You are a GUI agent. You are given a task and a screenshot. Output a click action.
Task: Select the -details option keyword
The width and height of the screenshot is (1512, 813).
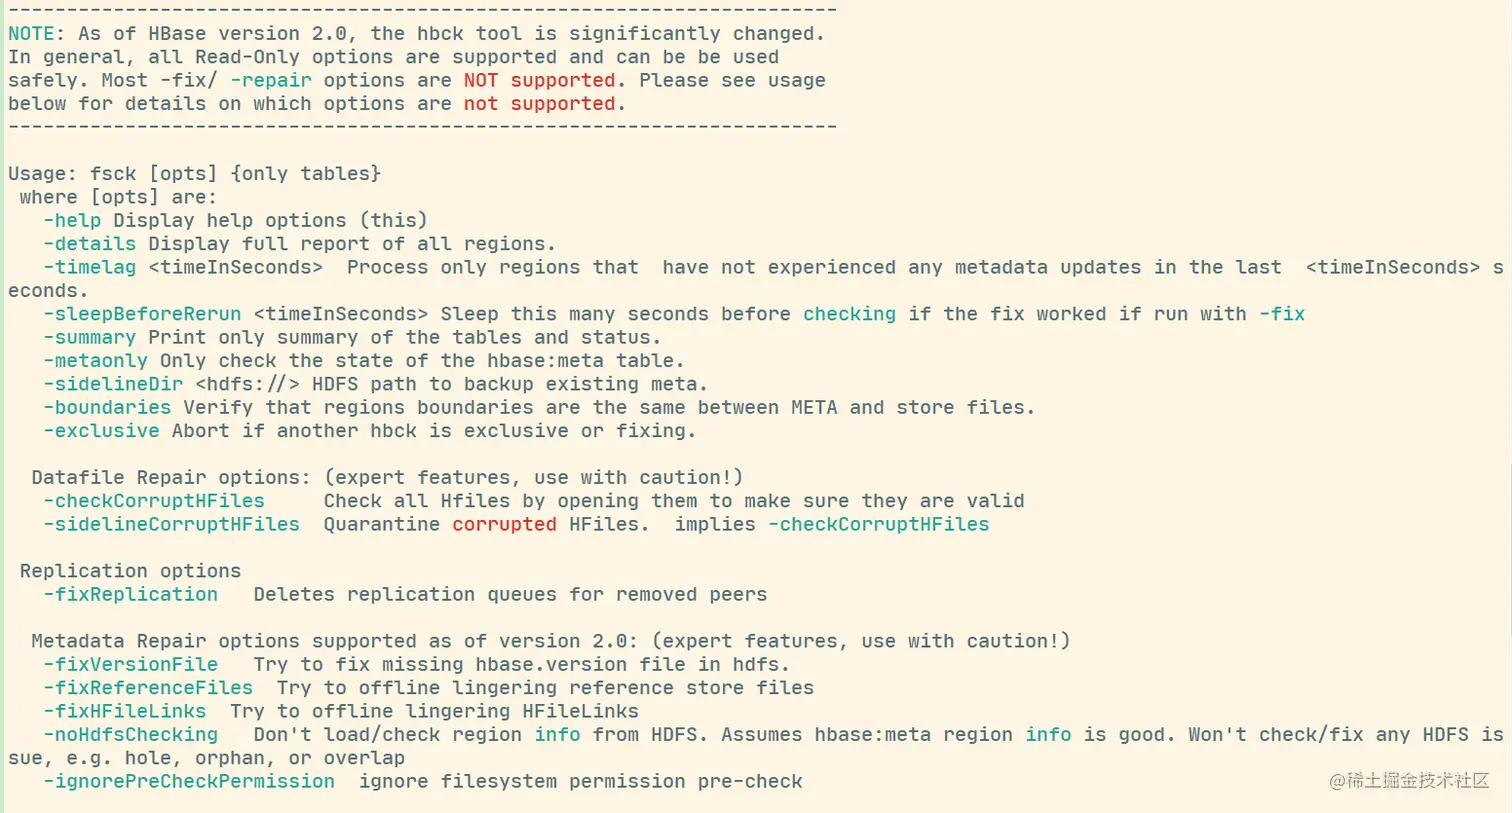point(89,244)
